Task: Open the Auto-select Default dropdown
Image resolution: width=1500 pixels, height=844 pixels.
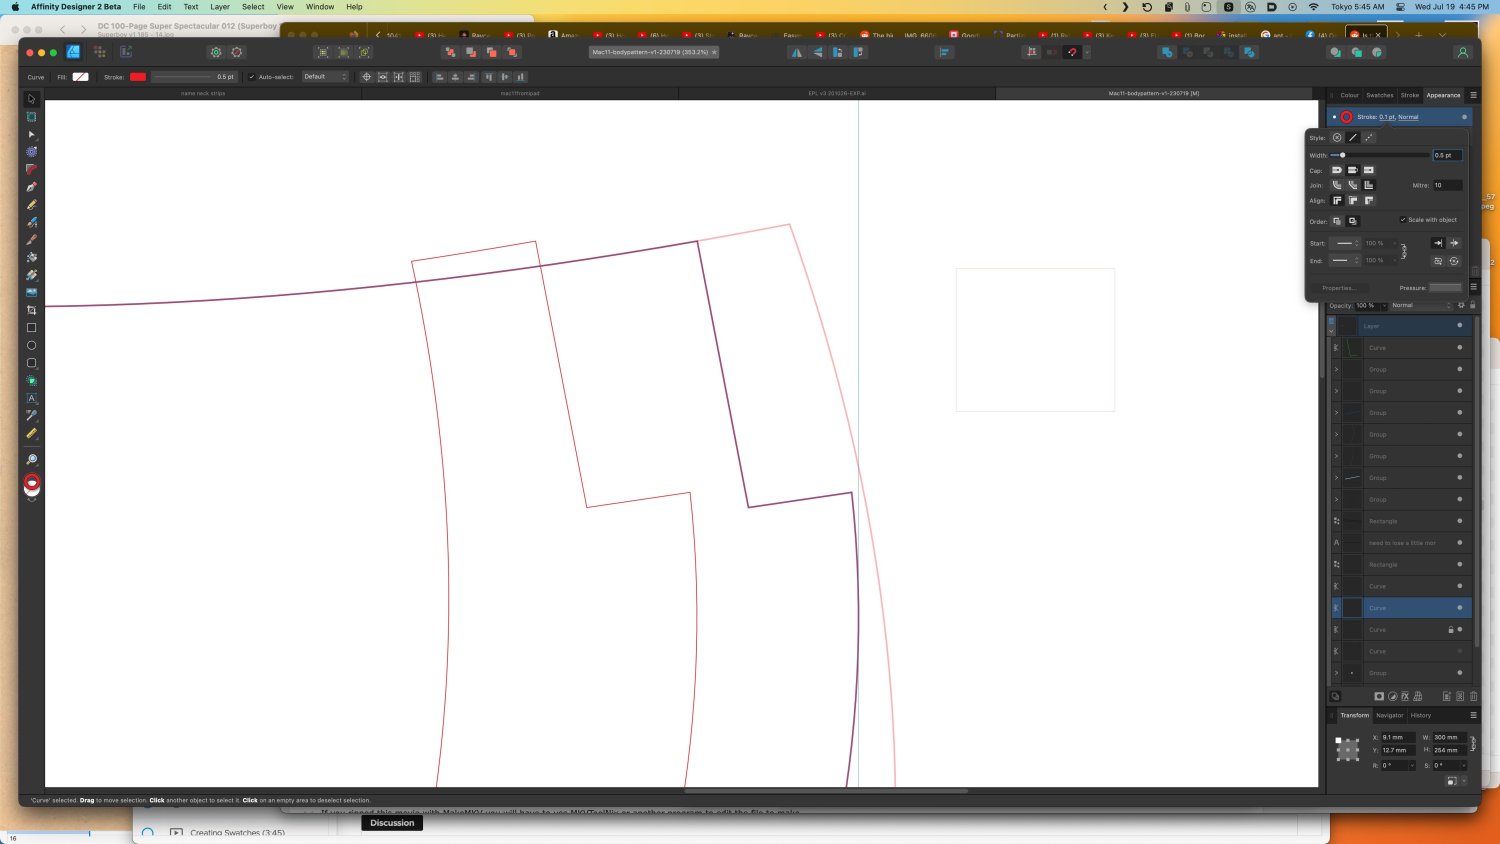Action: [325, 77]
